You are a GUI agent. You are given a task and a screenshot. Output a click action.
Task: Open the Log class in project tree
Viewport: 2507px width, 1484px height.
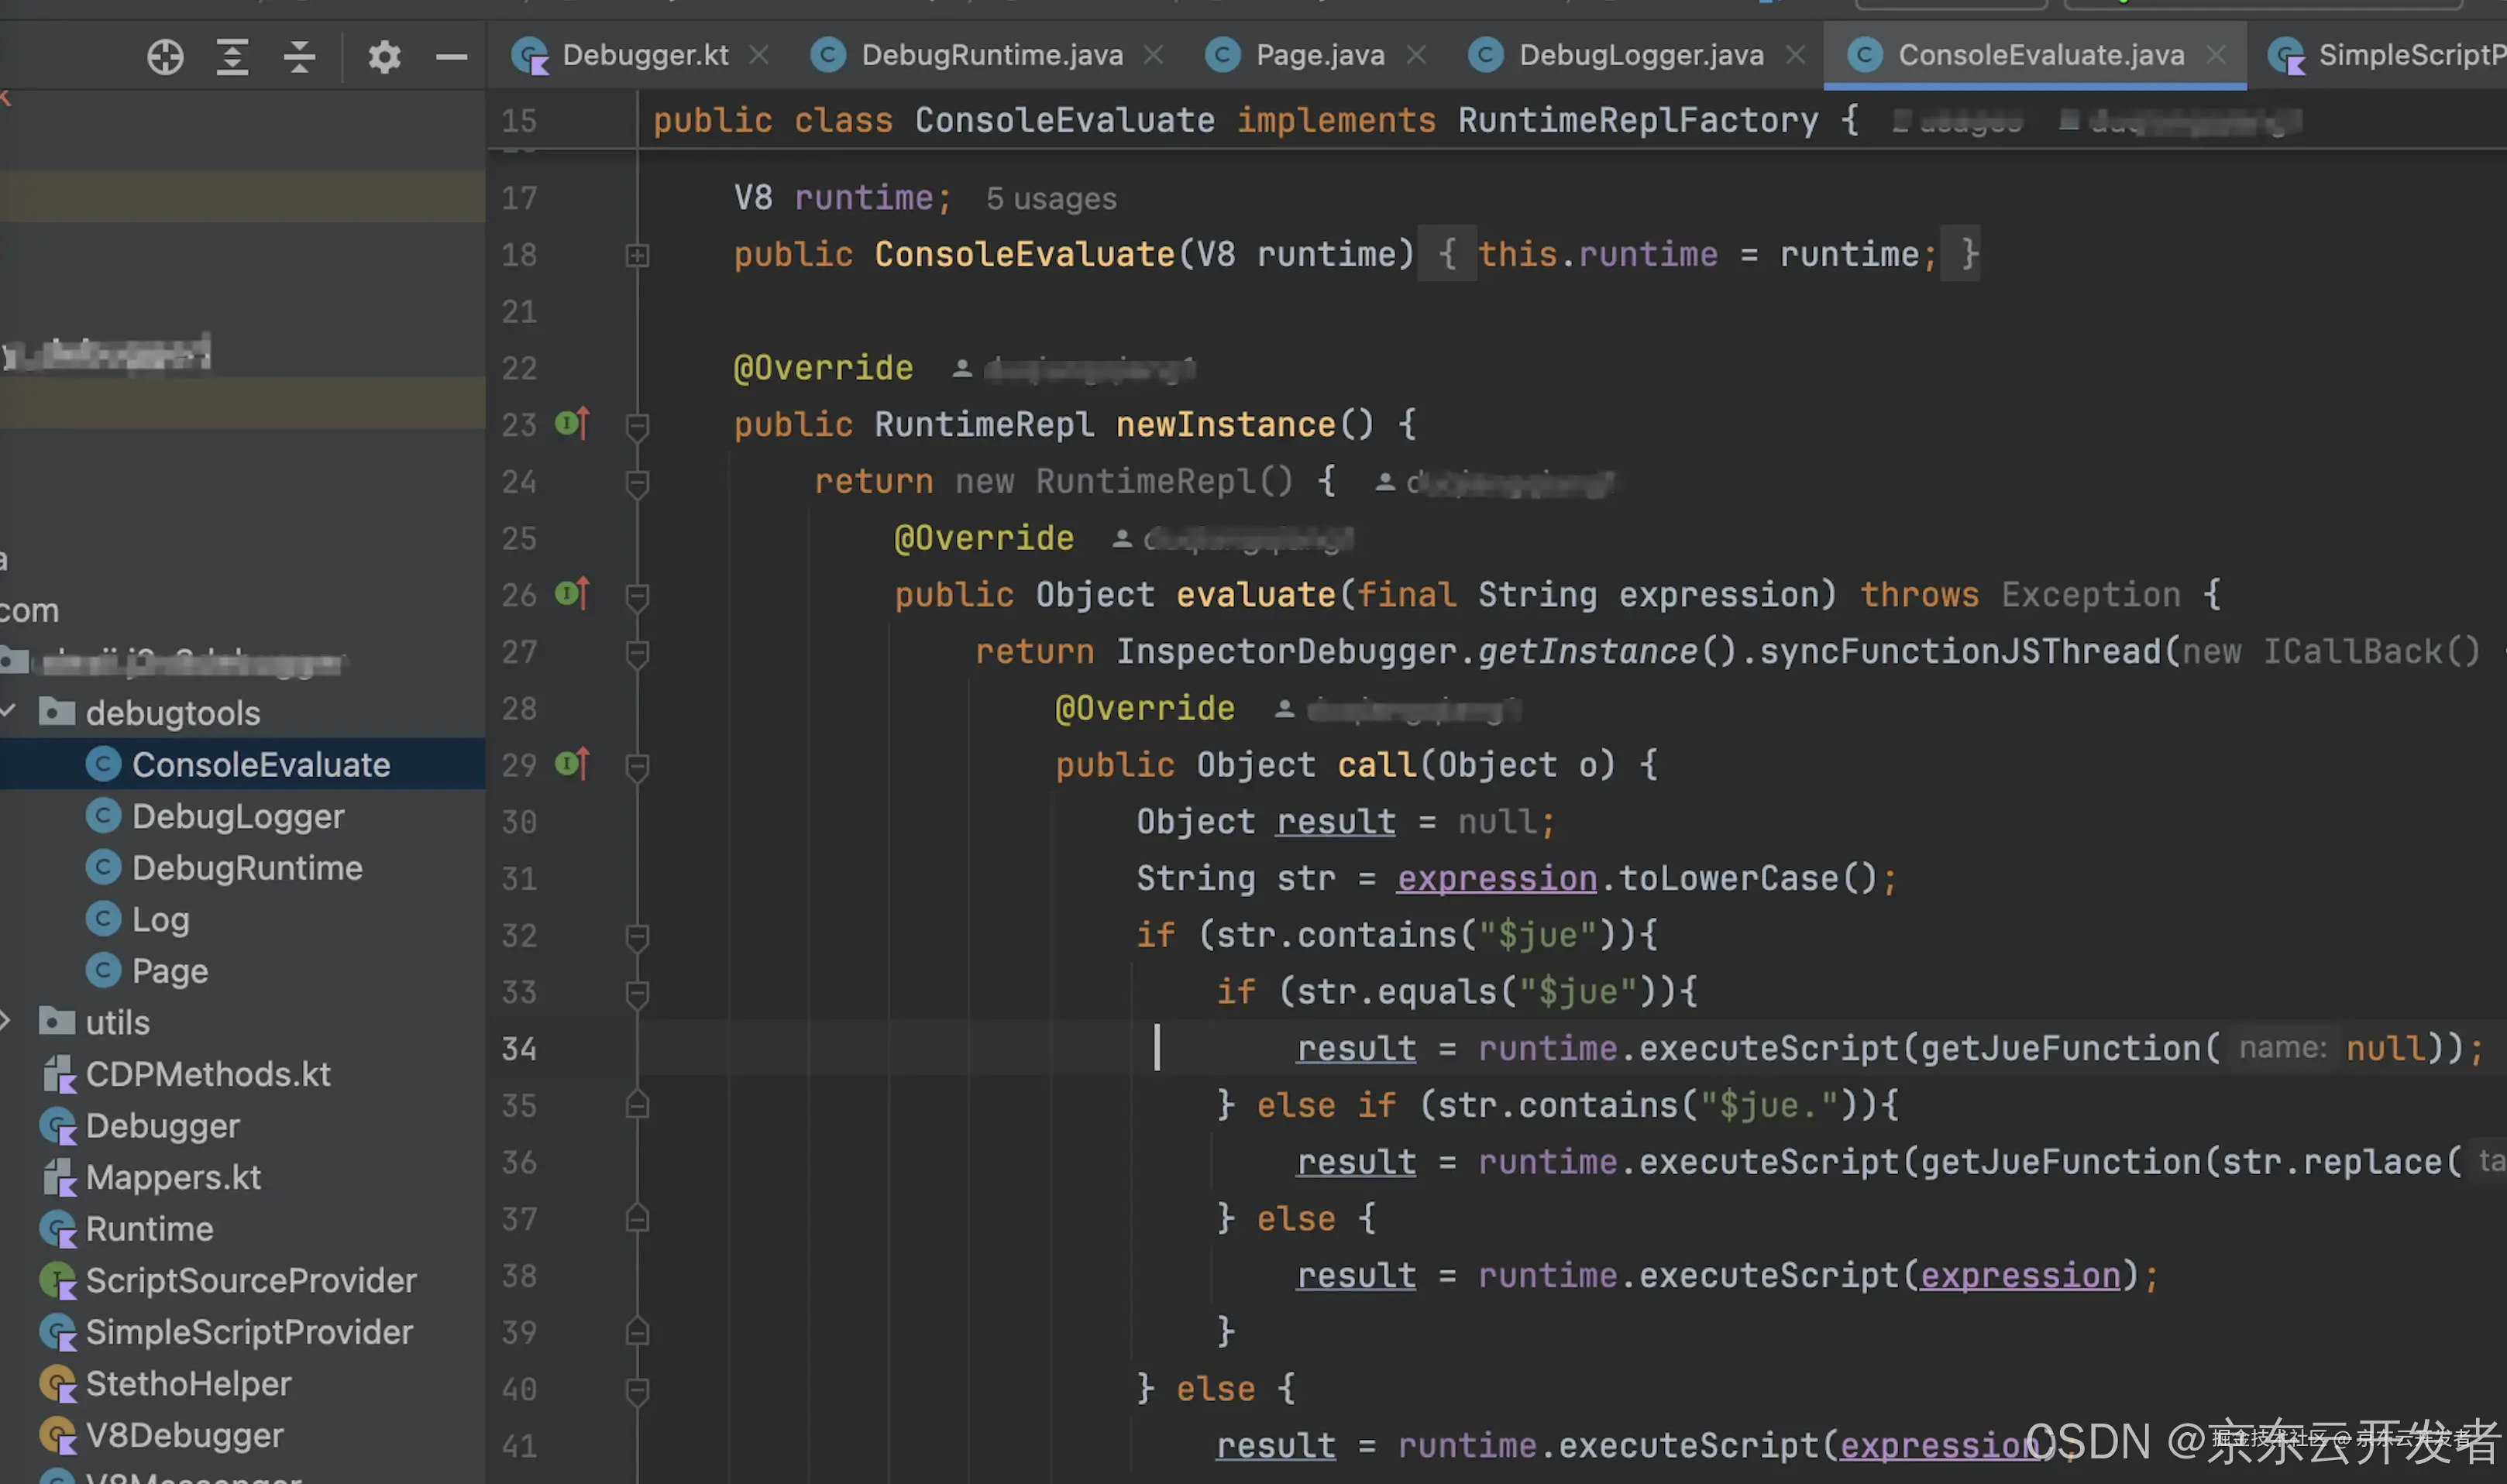pos(160,919)
